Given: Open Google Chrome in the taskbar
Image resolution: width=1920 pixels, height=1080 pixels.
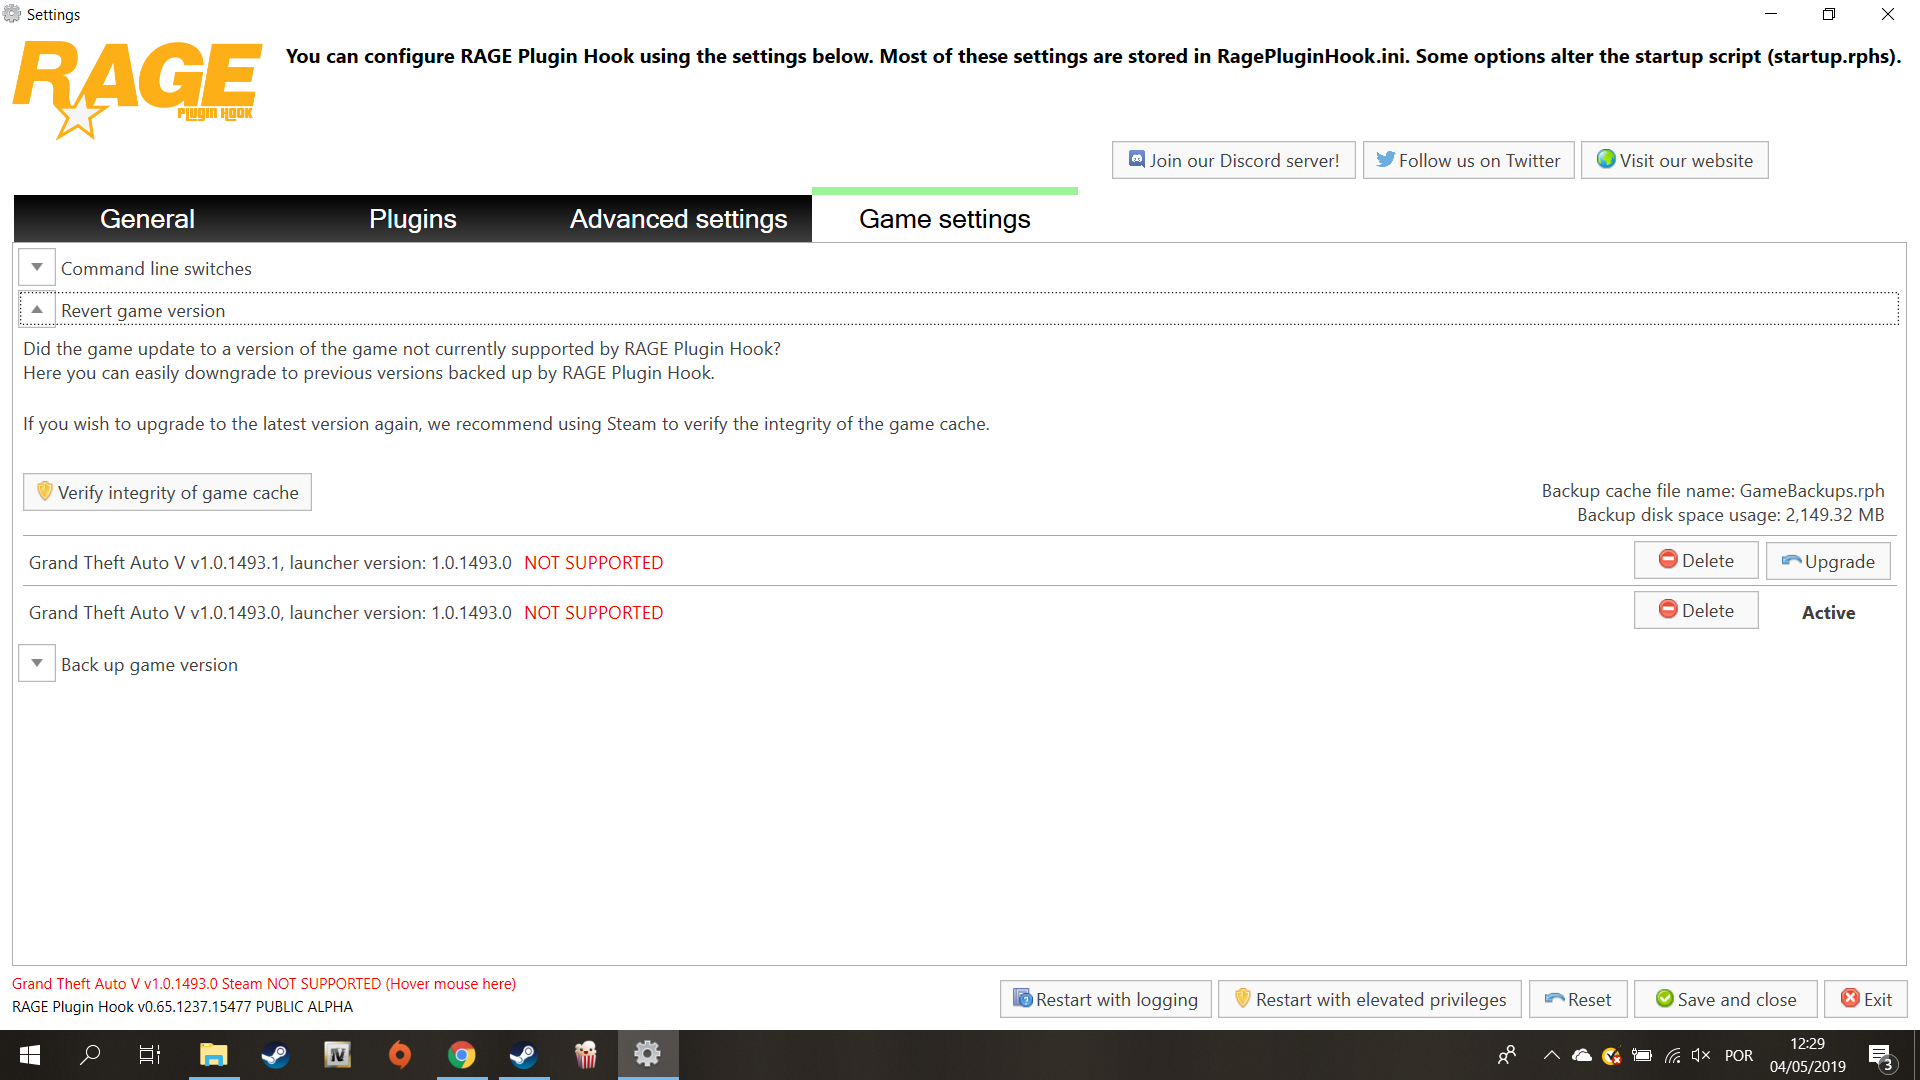Looking at the screenshot, I should [x=461, y=1055].
